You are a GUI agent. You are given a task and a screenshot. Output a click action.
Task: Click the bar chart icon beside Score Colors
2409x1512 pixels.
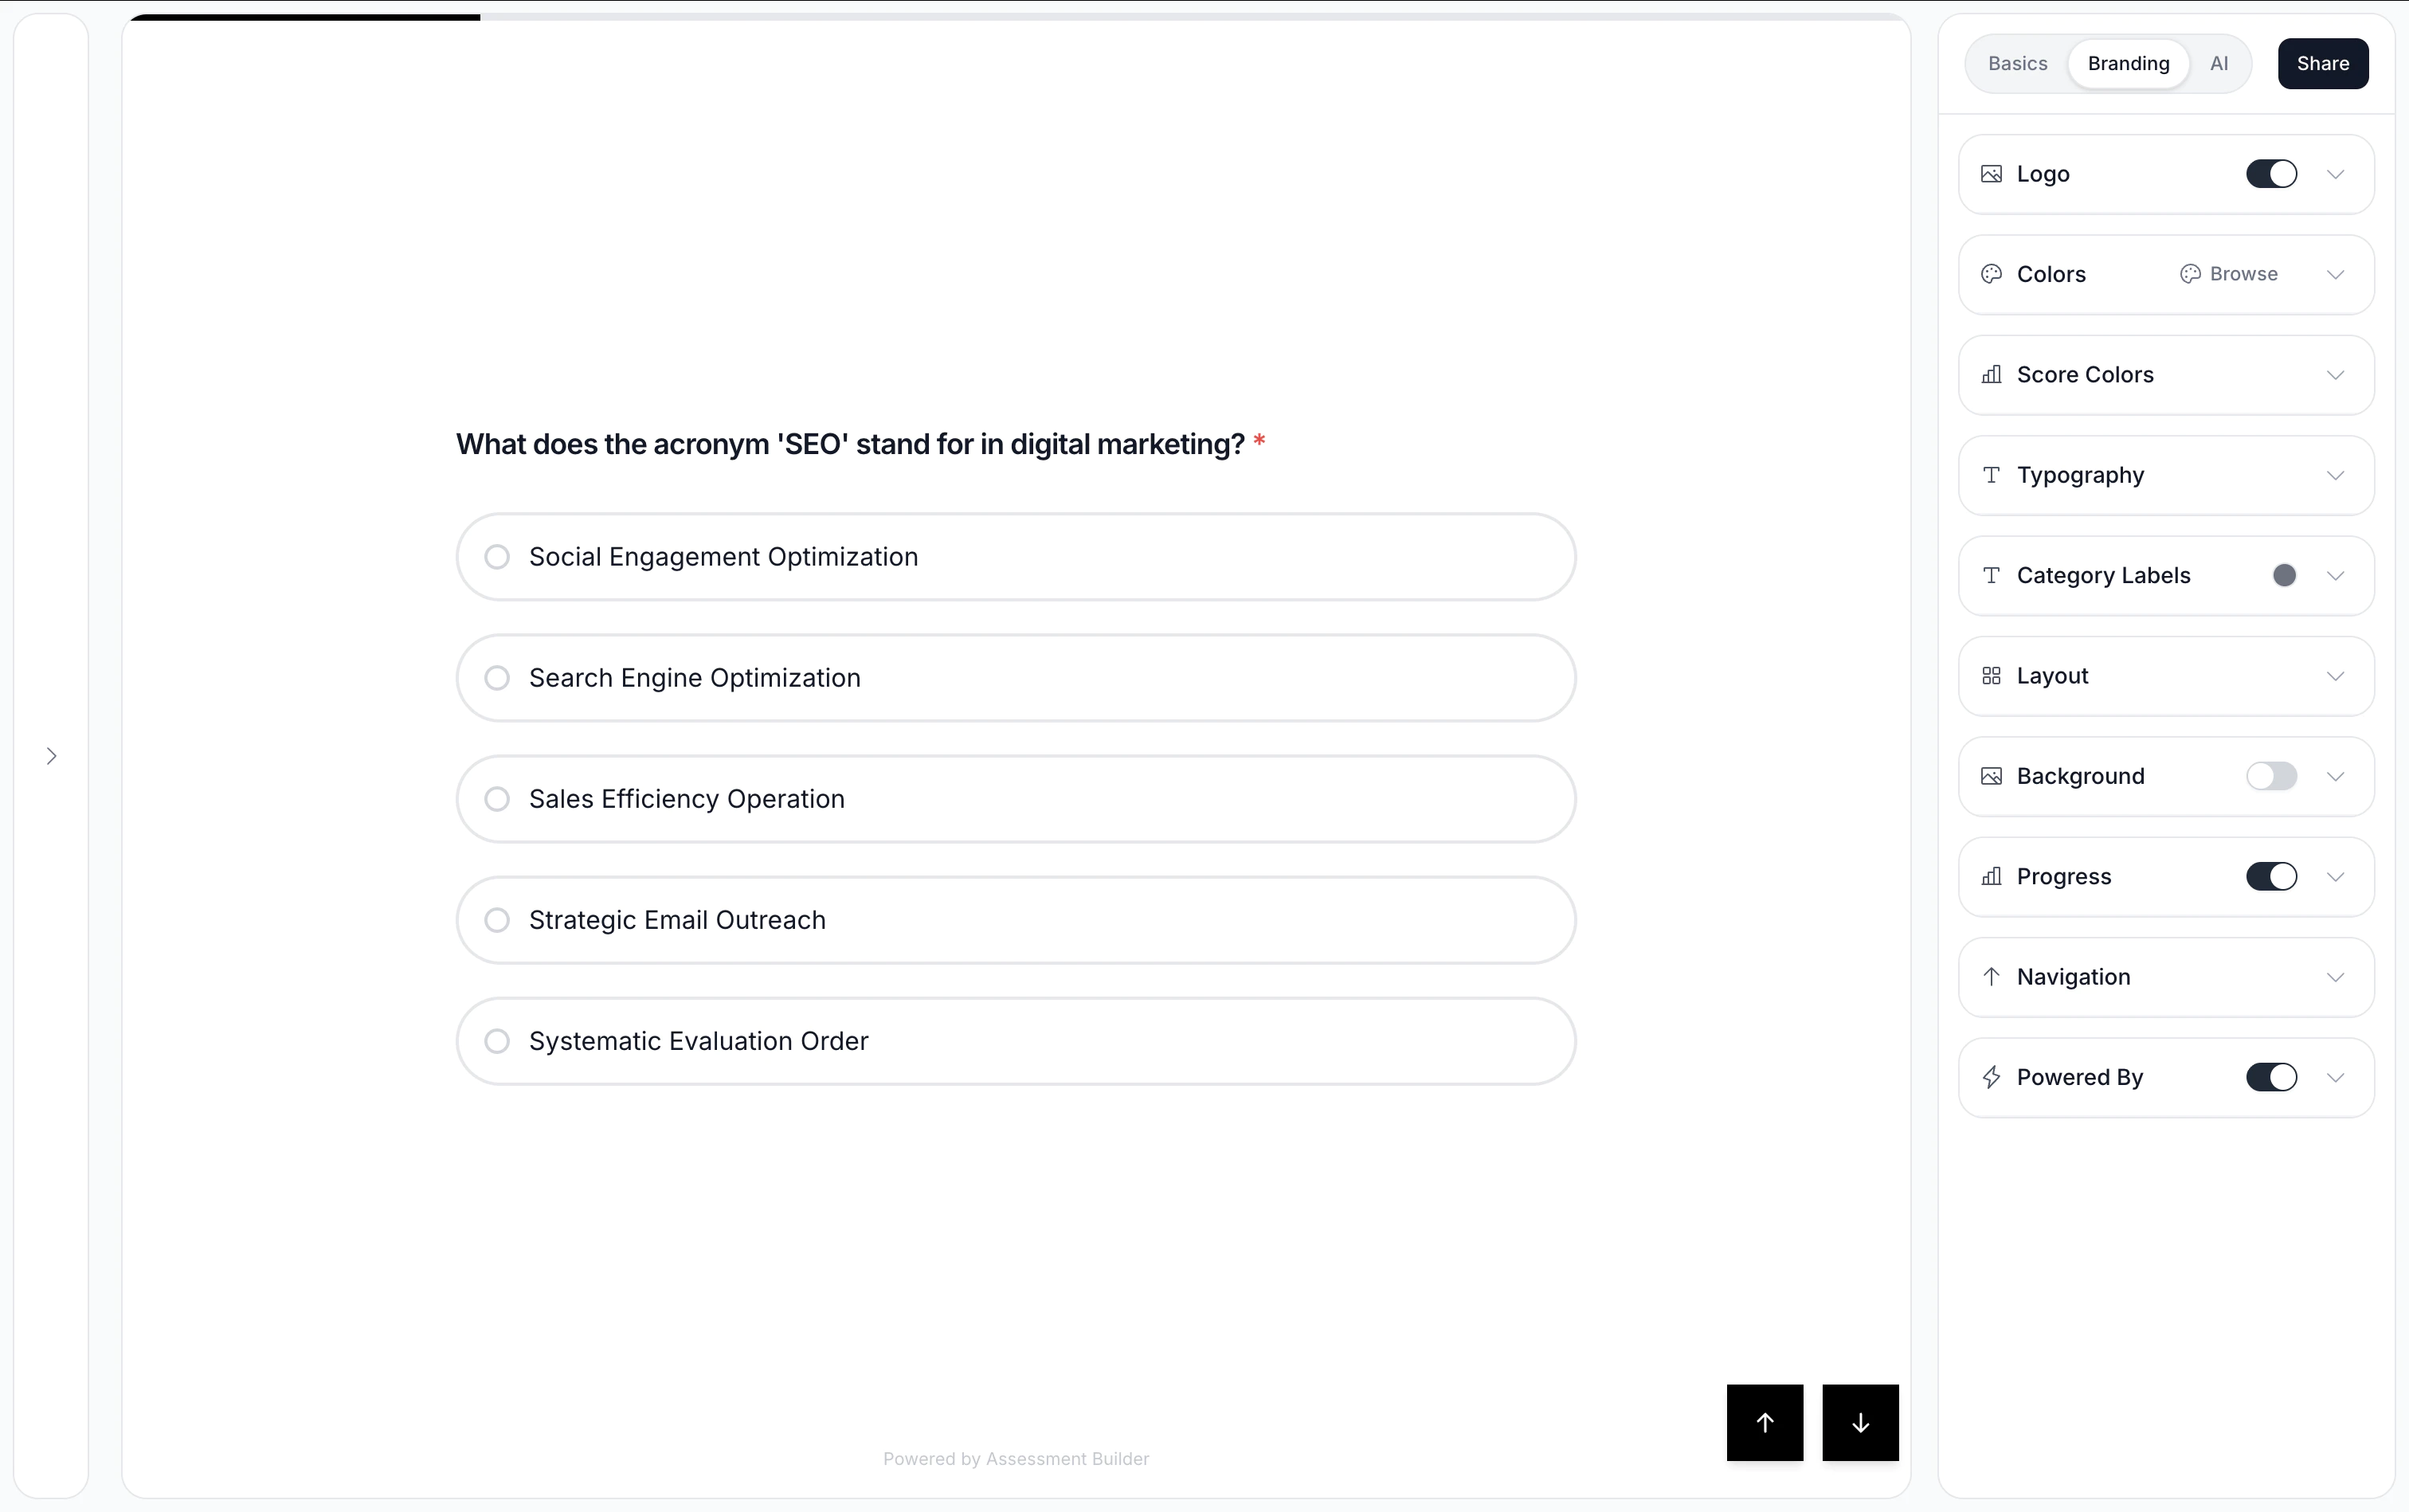pos(1991,375)
